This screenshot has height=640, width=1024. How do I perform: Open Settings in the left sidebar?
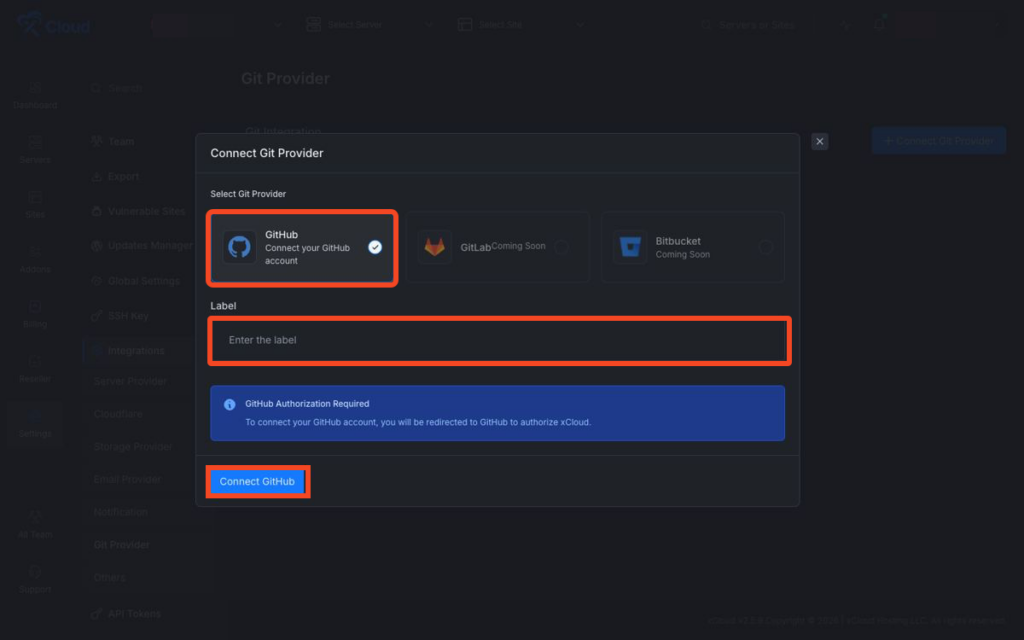35,424
